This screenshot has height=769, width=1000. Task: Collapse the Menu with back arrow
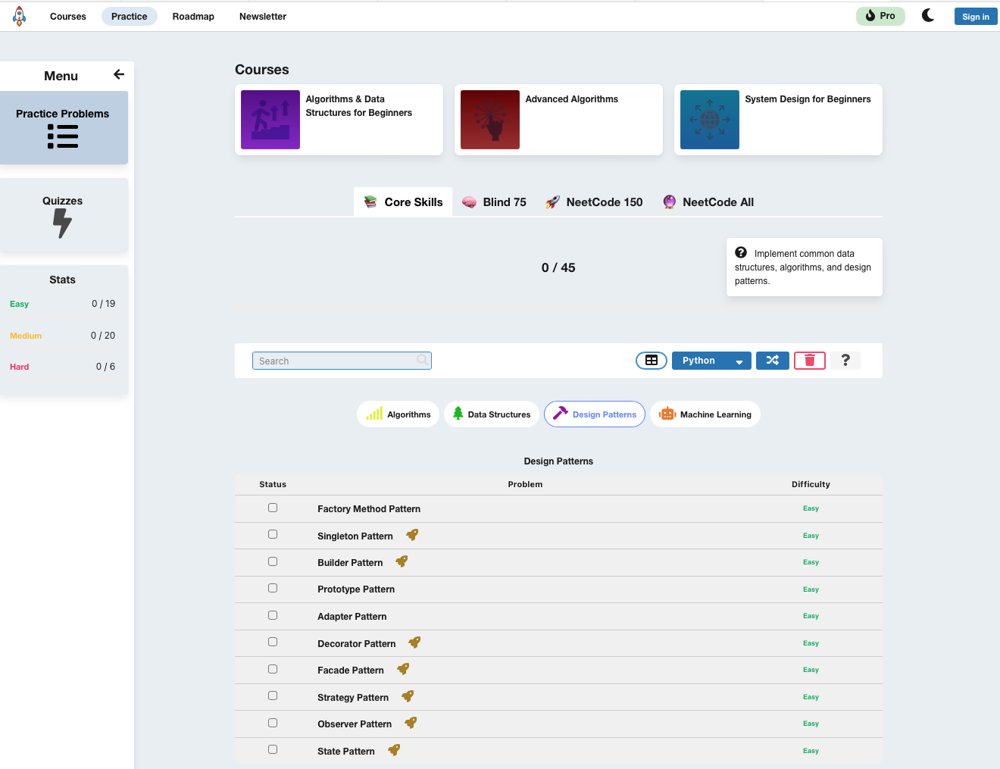pyautogui.click(x=118, y=75)
